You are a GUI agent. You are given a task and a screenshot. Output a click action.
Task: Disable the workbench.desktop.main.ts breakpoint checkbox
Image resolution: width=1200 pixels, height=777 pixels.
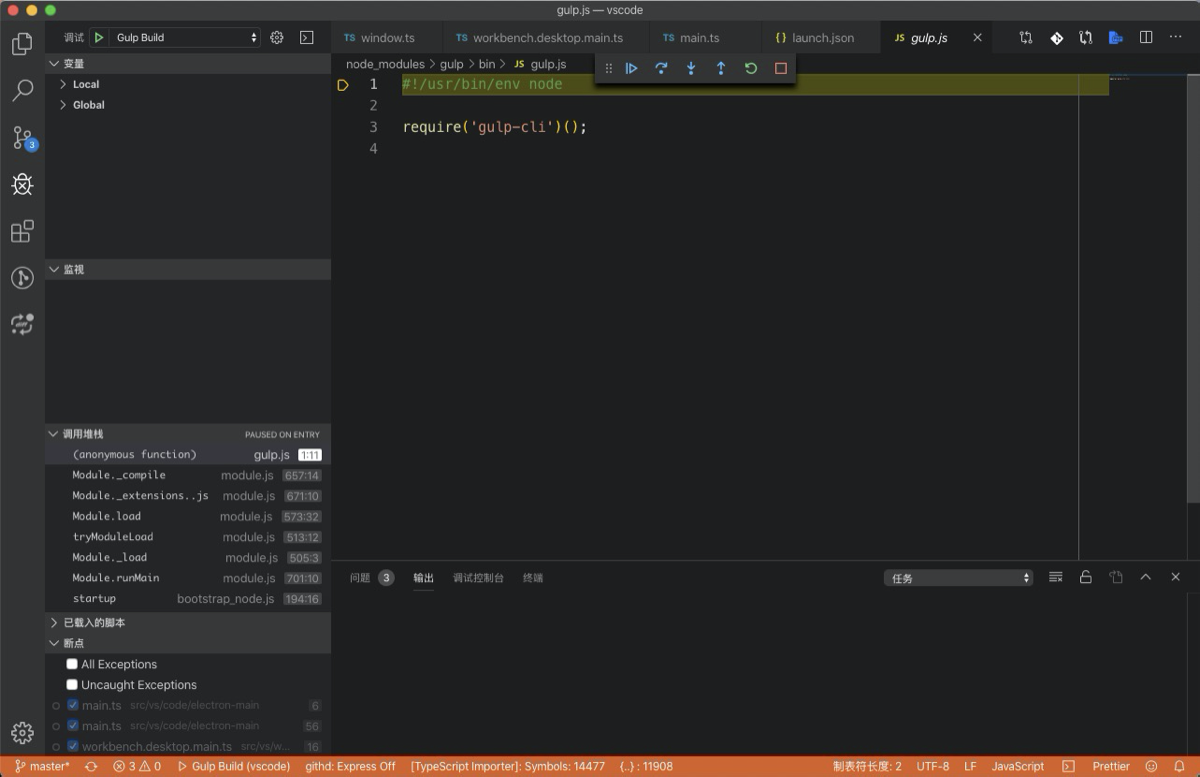coord(72,746)
